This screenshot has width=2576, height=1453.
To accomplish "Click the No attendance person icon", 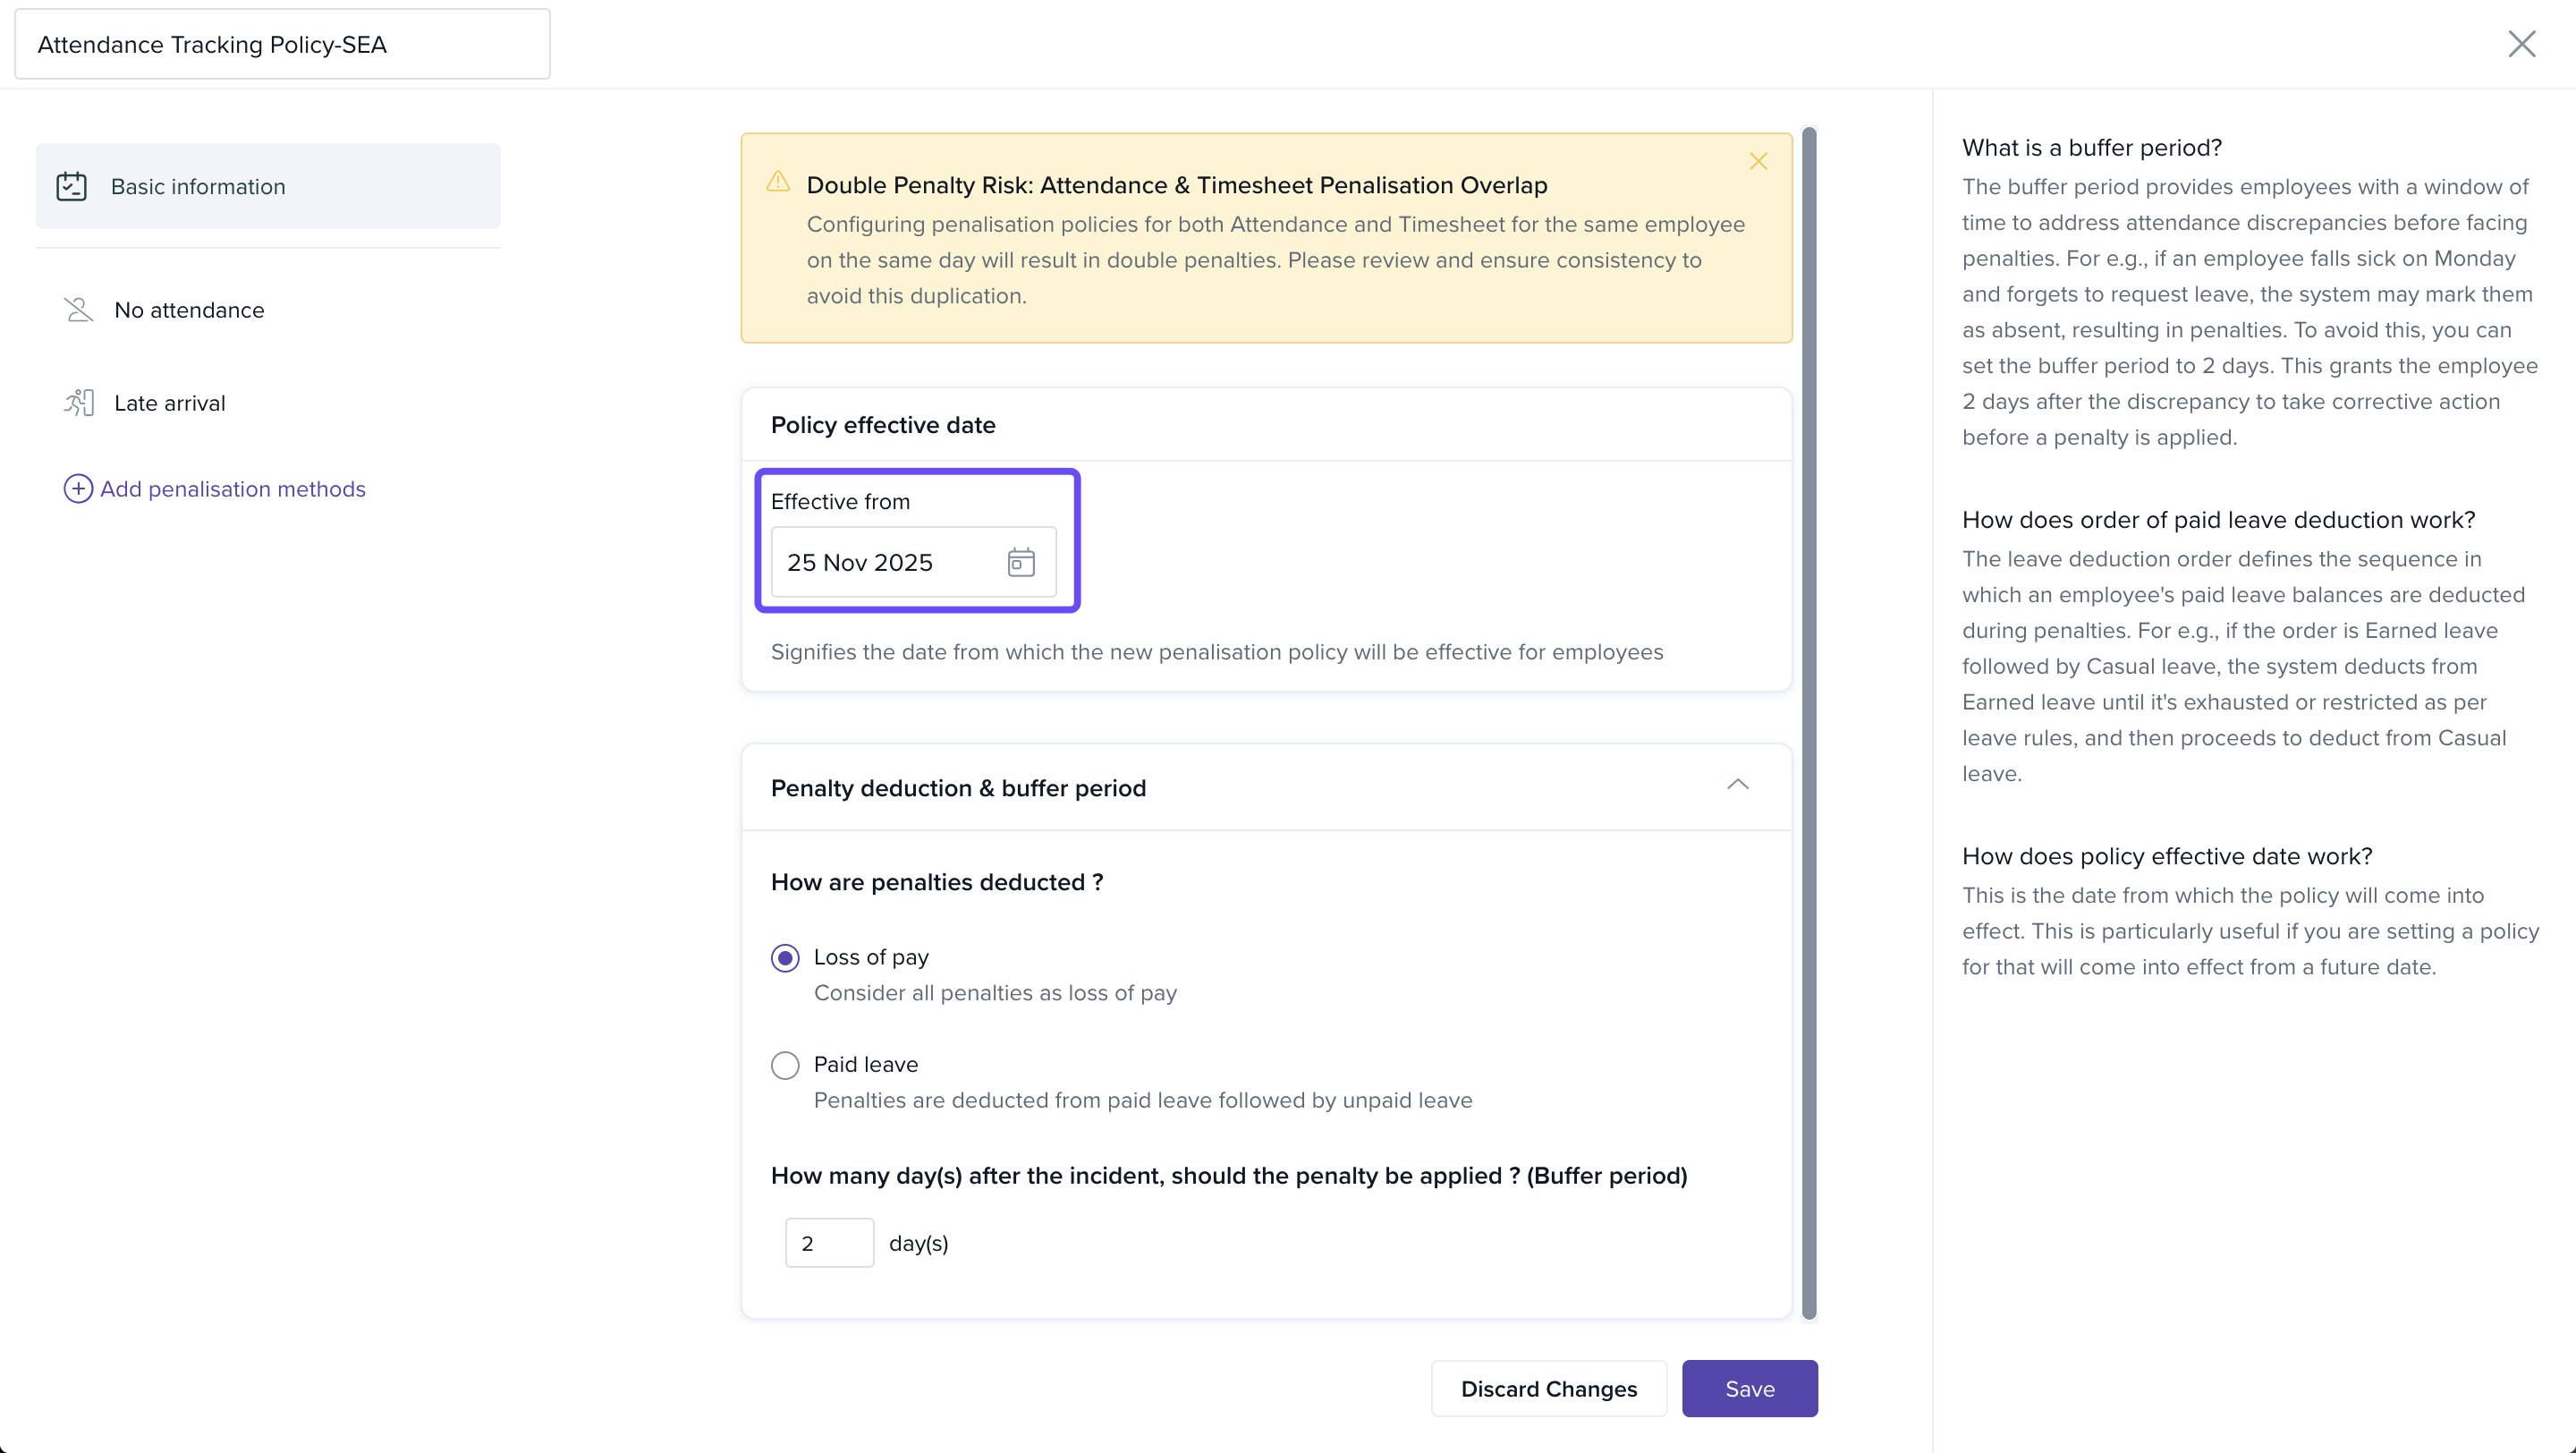I will [78, 310].
